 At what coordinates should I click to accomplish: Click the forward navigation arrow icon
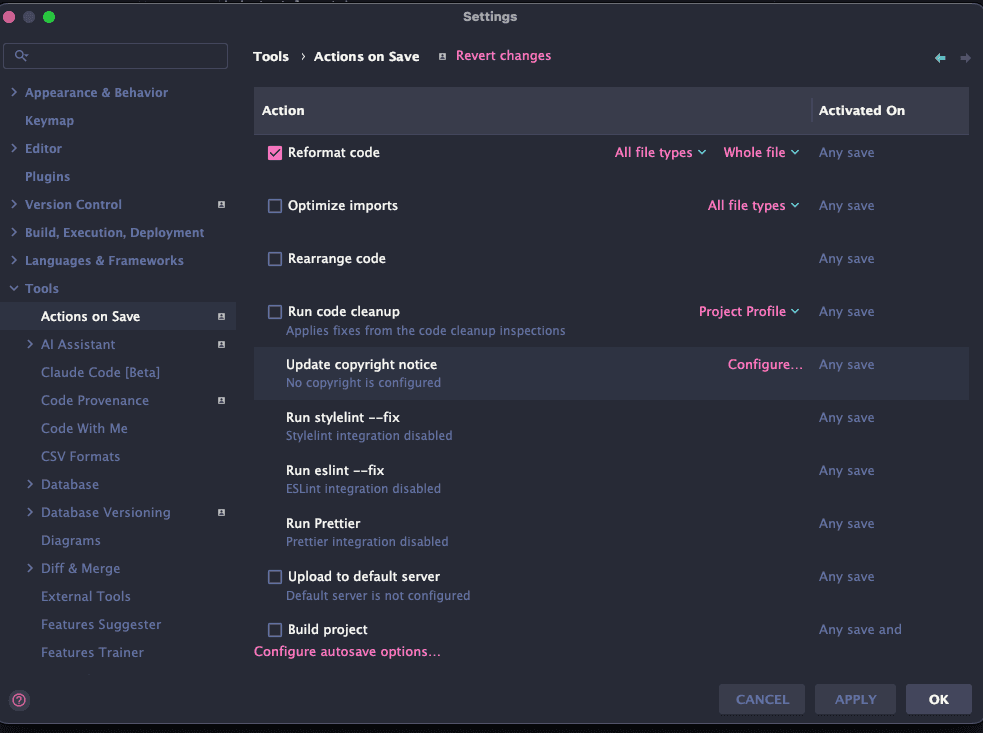[965, 58]
